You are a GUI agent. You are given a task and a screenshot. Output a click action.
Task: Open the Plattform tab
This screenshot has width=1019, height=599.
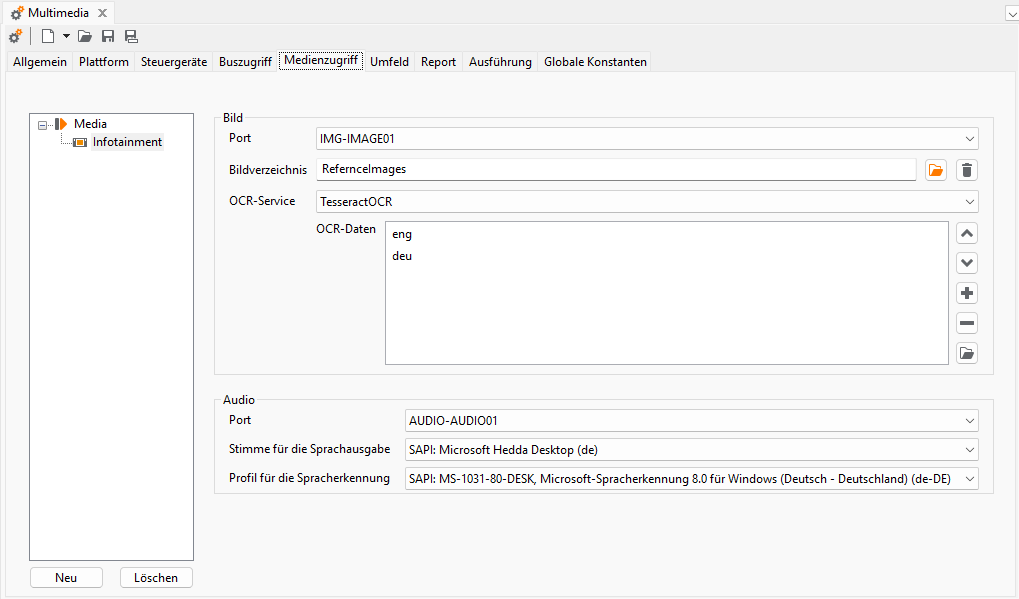104,62
